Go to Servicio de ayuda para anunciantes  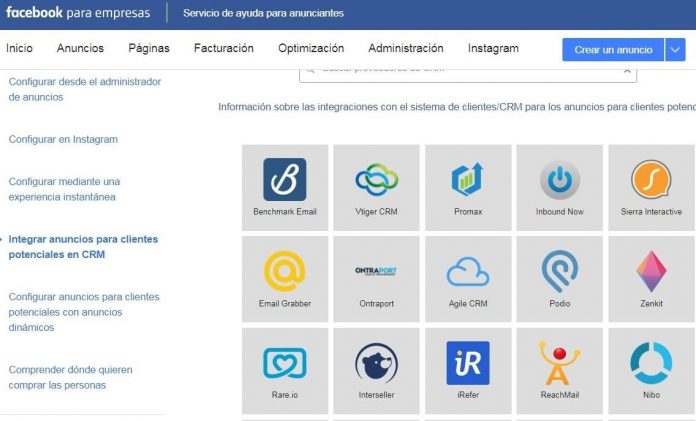(x=264, y=13)
